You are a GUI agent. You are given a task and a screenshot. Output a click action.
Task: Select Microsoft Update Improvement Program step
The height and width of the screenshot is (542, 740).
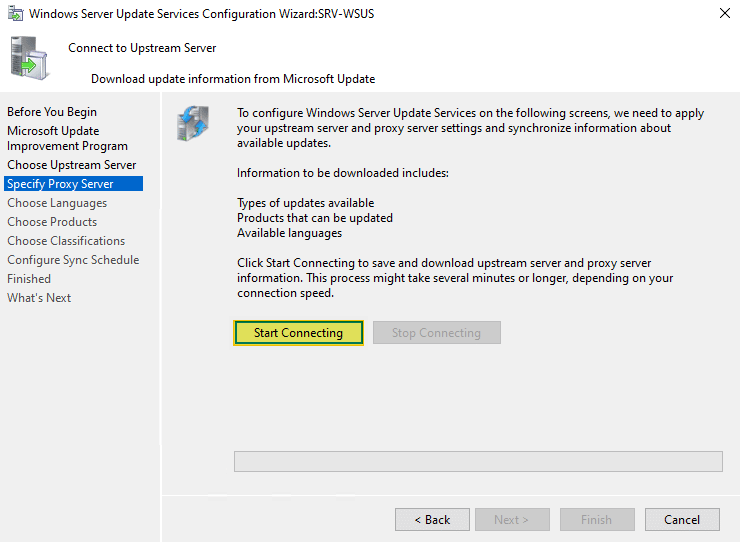[x=67, y=138]
